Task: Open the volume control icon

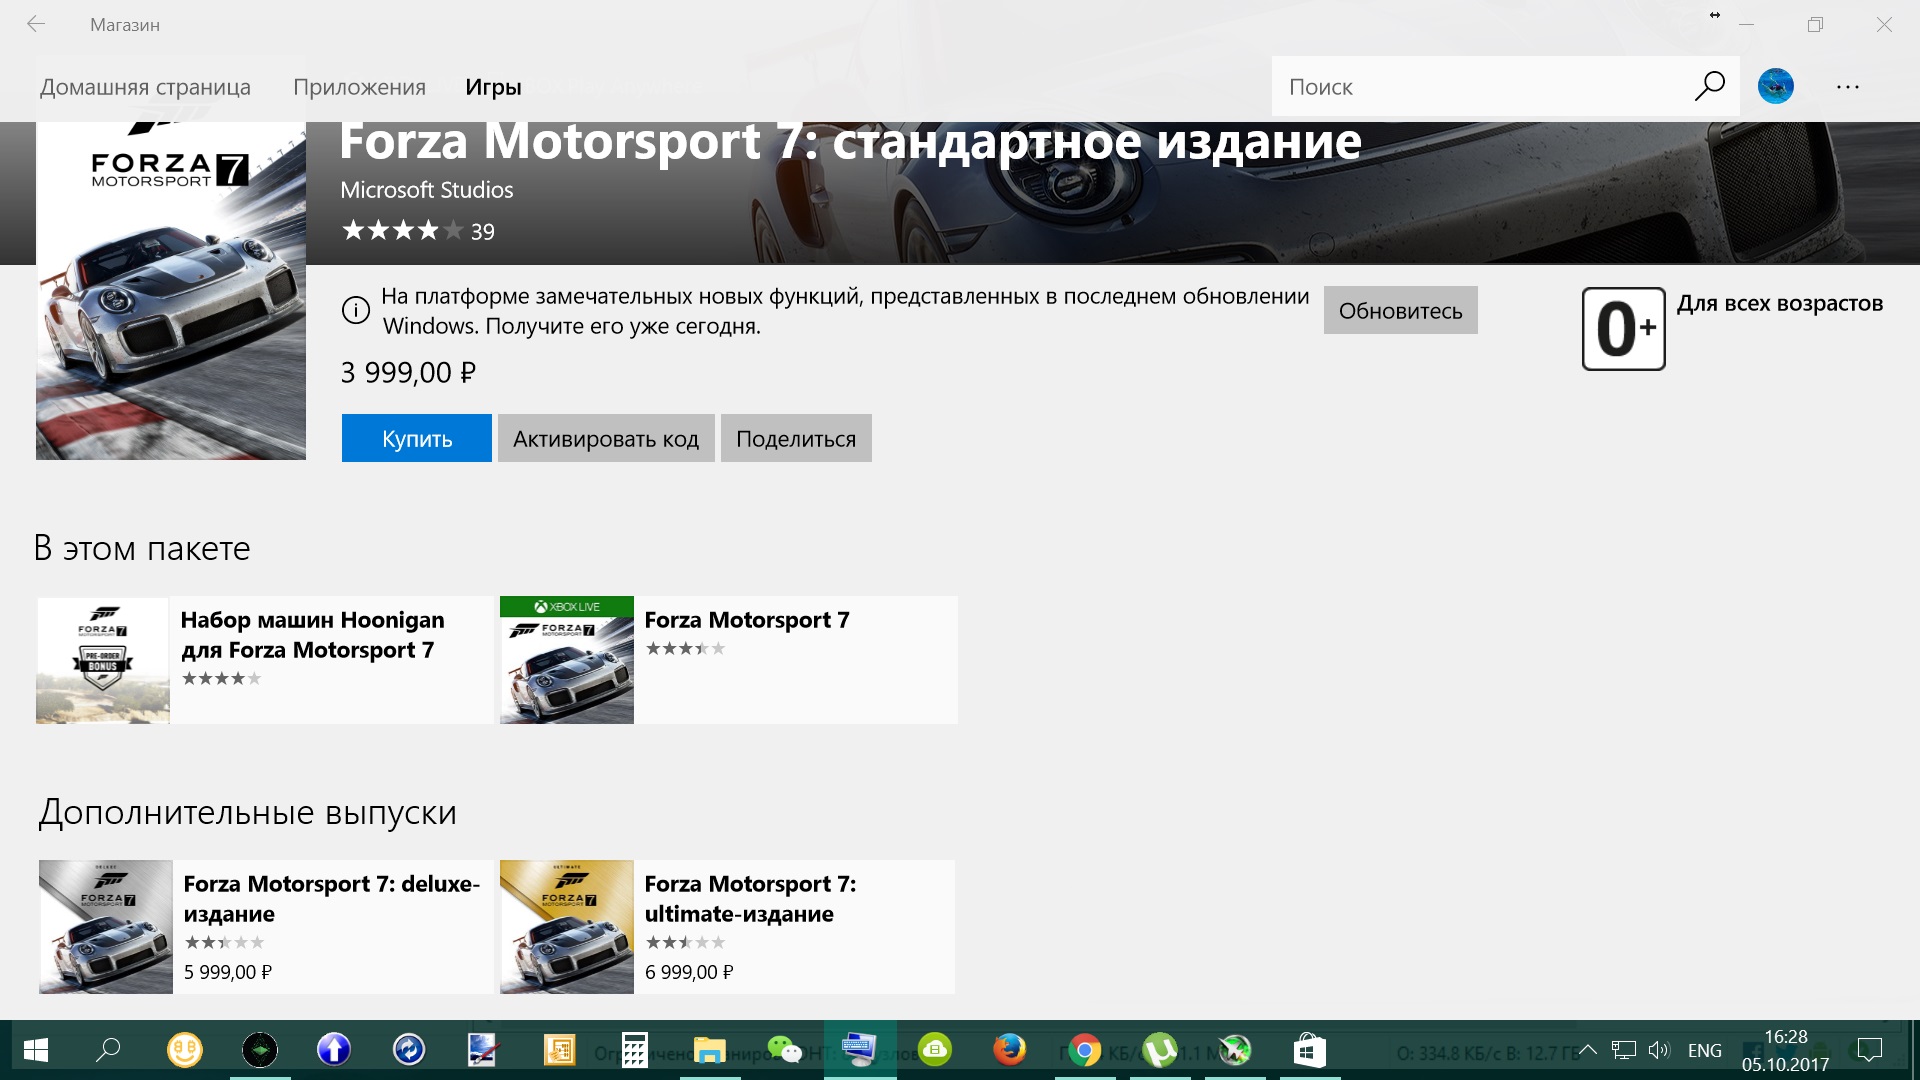Action: point(1658,1050)
